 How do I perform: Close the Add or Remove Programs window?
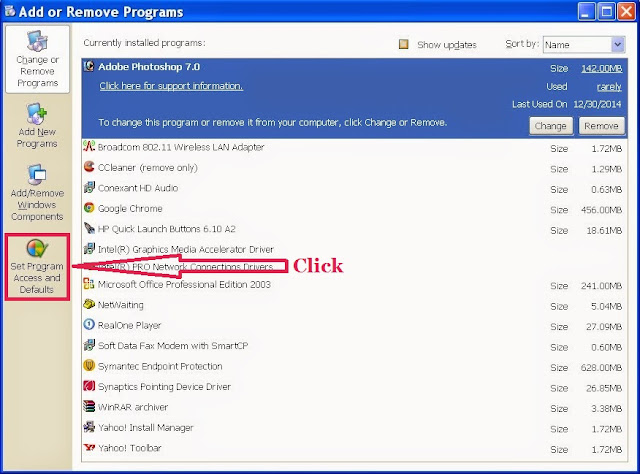point(626,11)
